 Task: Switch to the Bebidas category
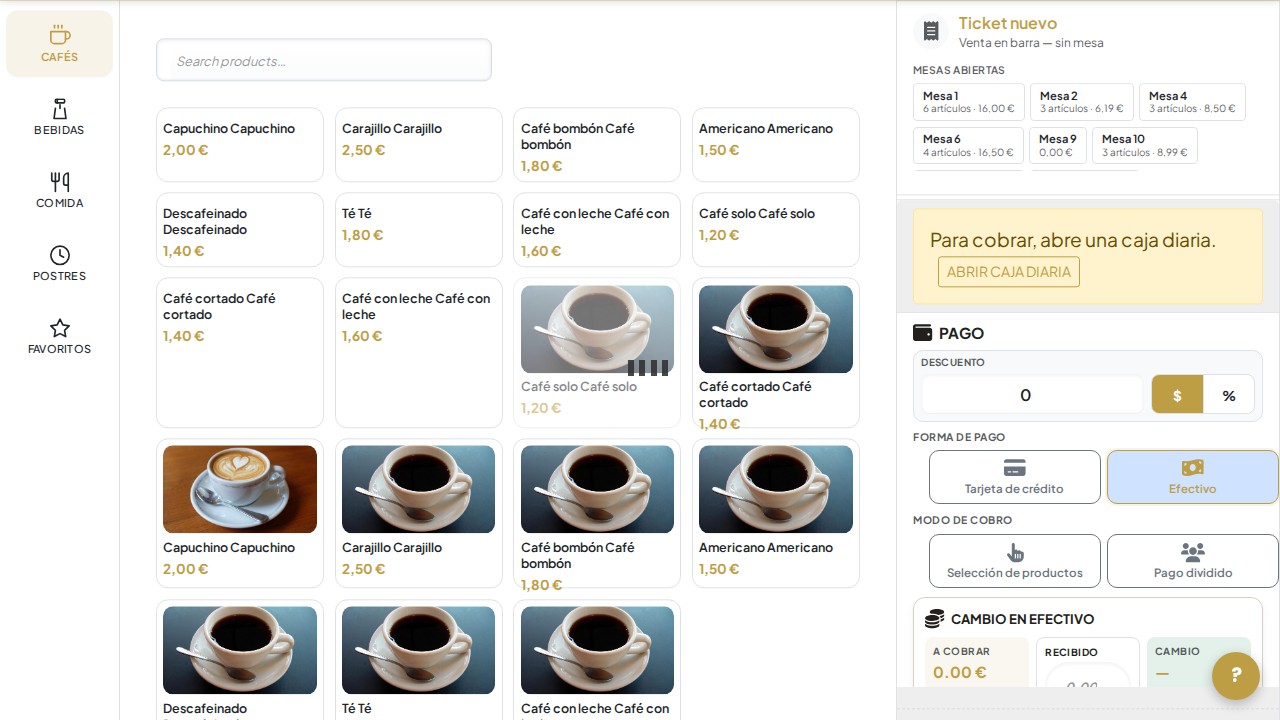pyautogui.click(x=59, y=117)
